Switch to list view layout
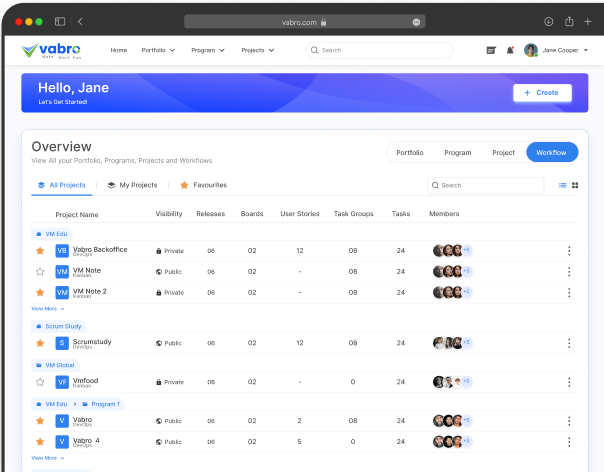Screen dimensions: 604x472 pyautogui.click(x=562, y=185)
